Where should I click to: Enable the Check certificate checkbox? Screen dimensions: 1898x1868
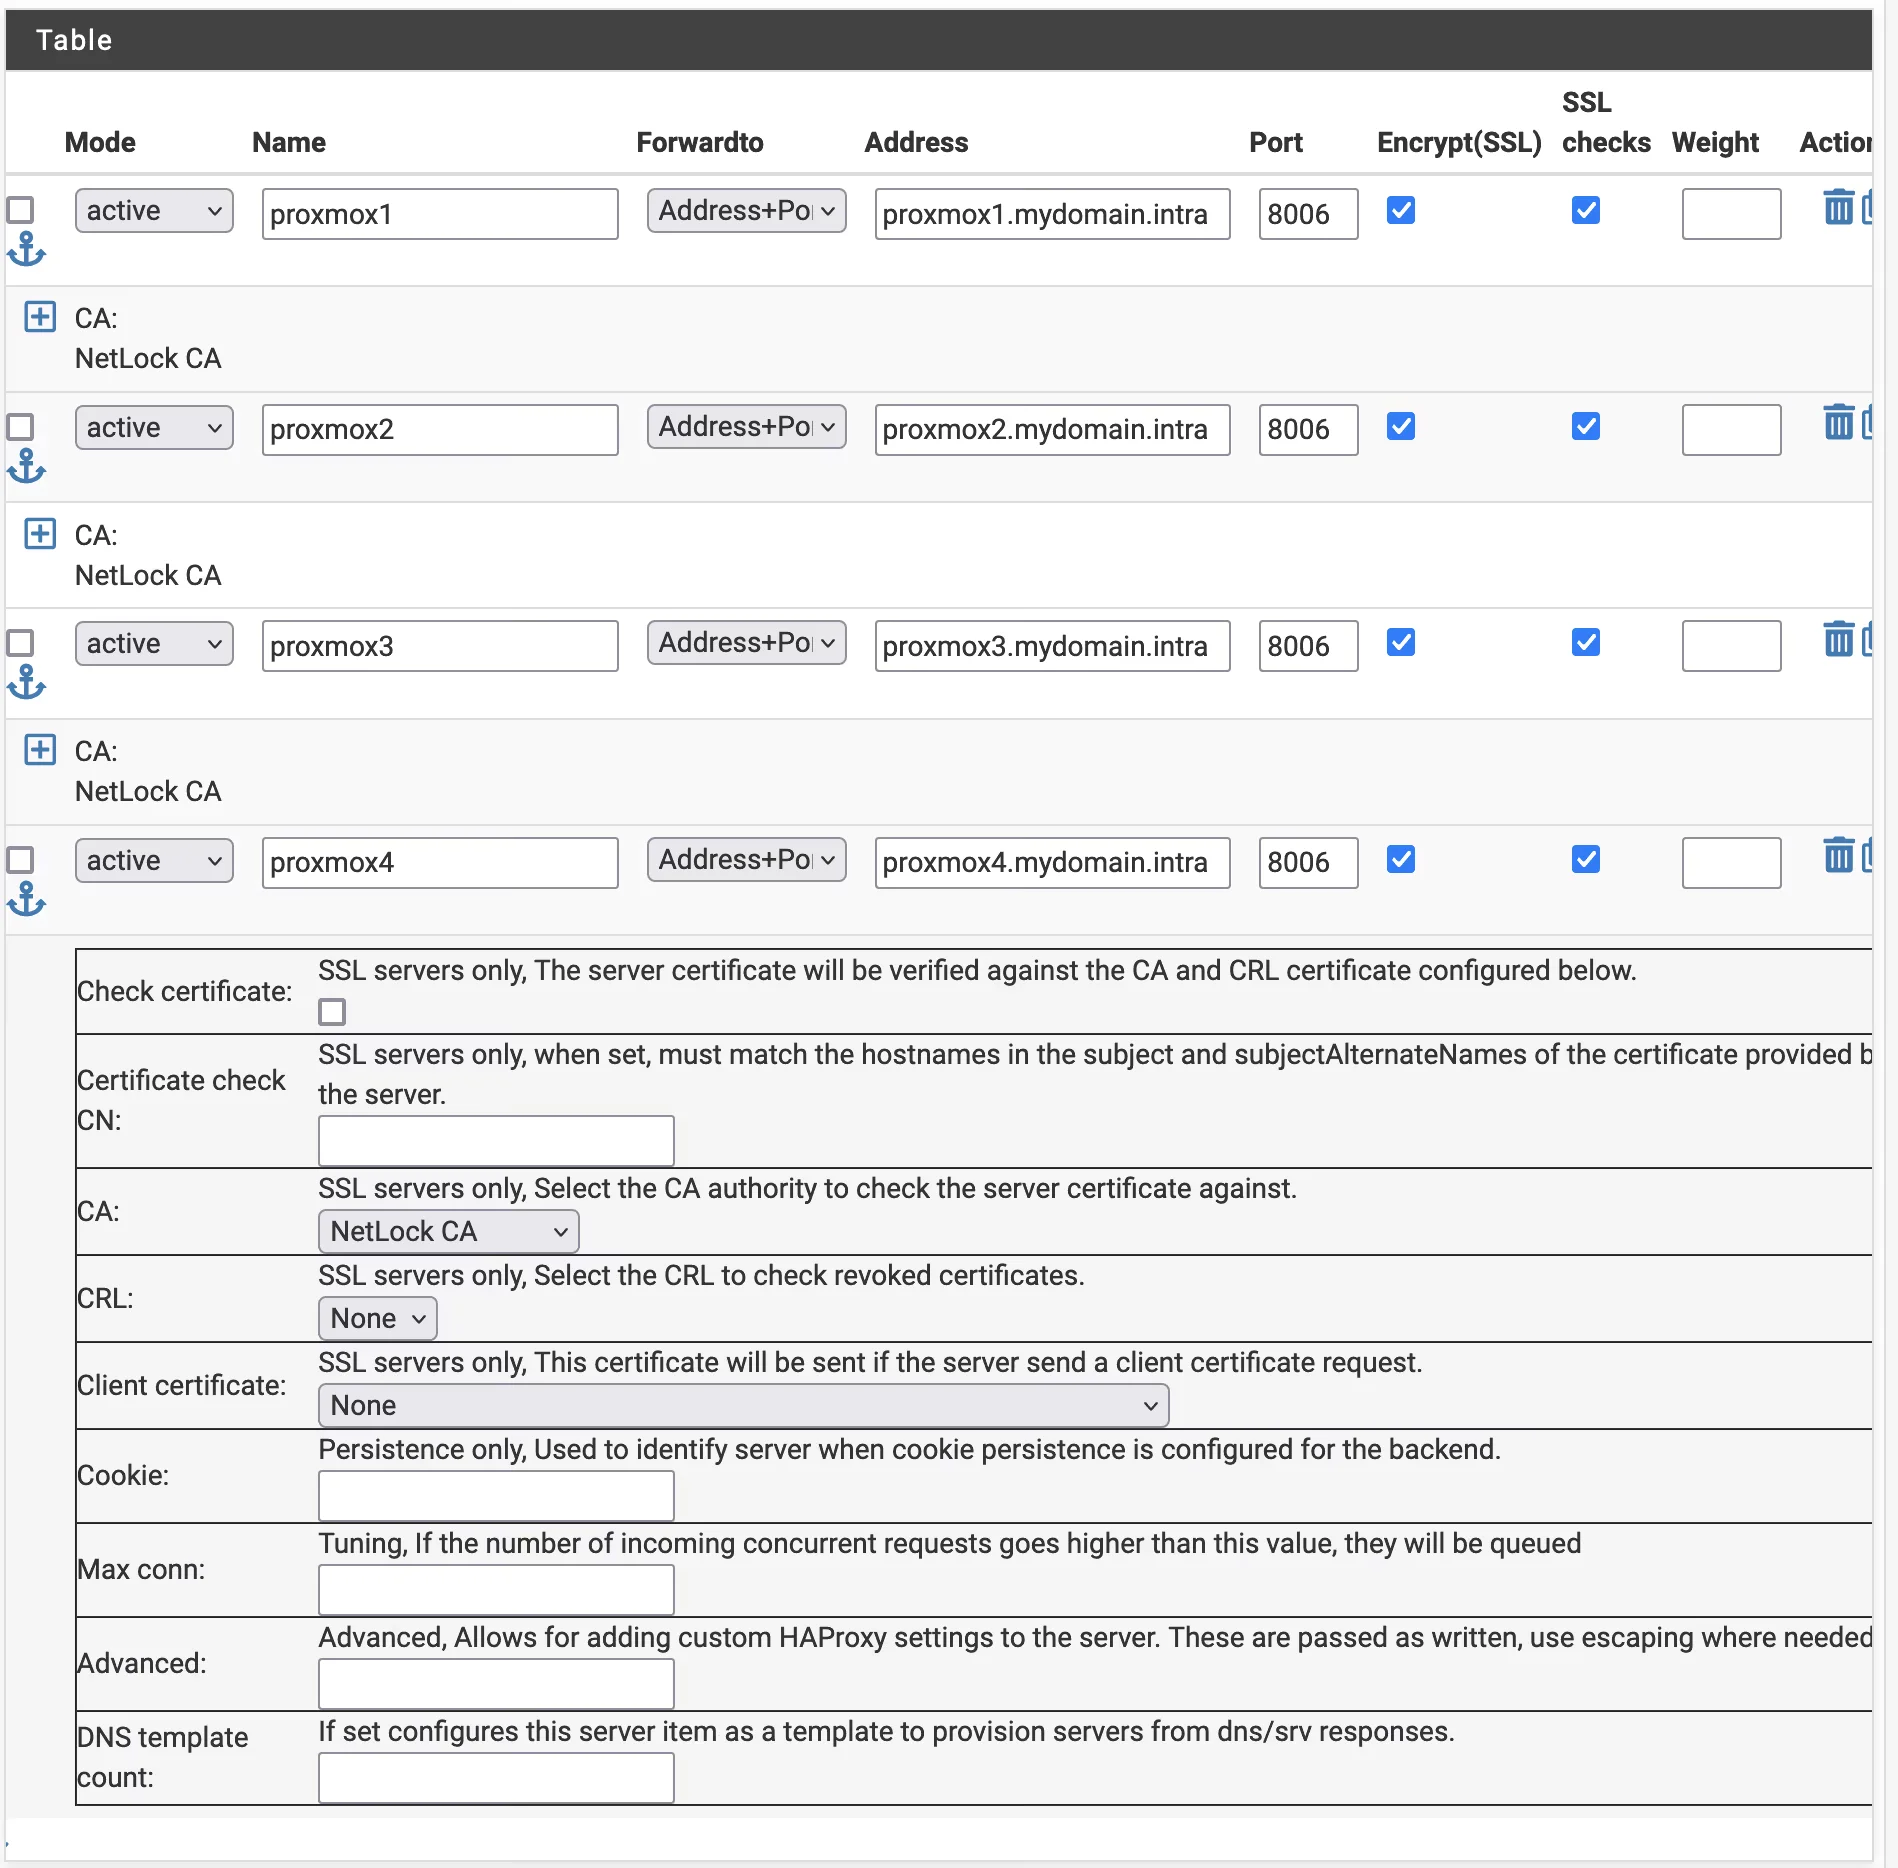(x=331, y=1012)
